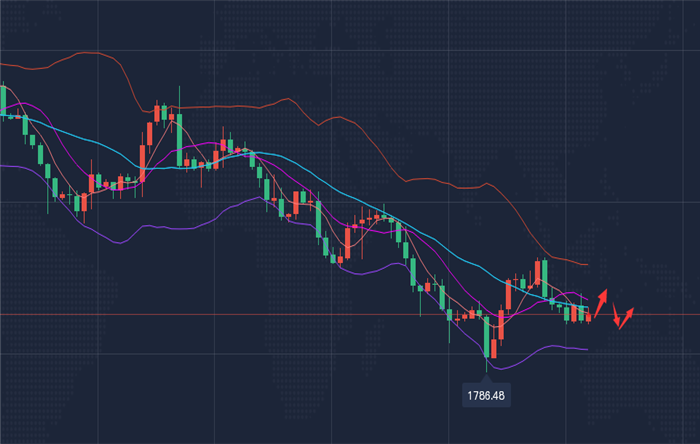Click the last red candle on the chart

[588, 316]
